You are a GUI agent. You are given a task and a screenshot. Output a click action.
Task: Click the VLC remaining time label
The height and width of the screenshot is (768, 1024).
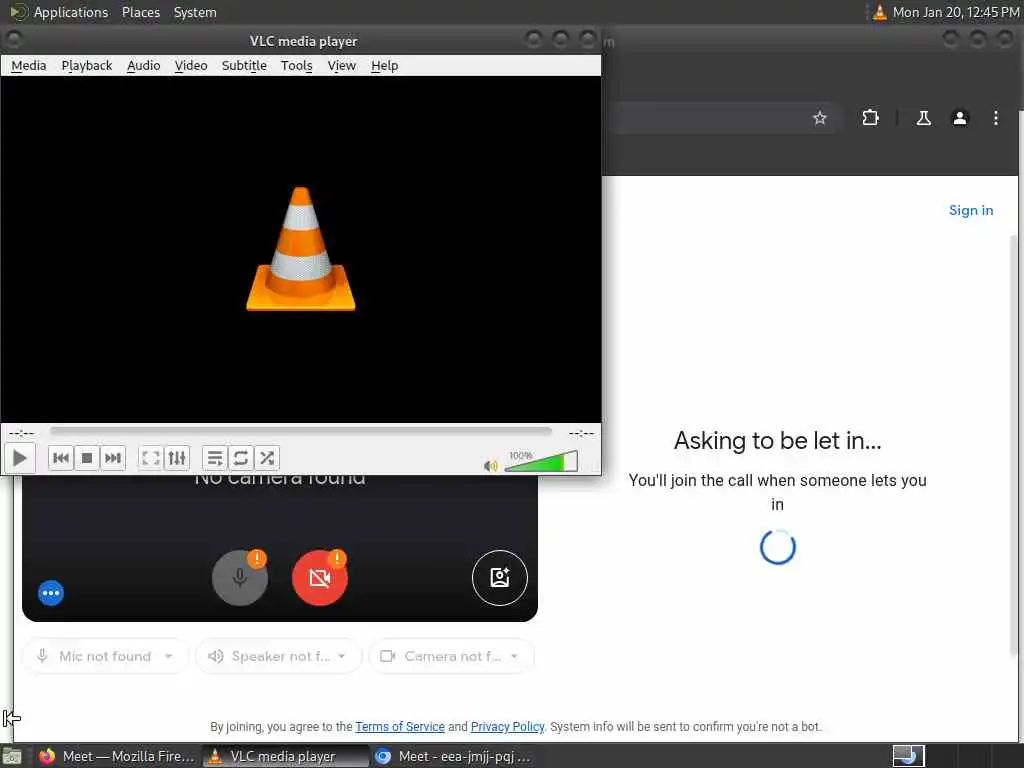tap(581, 433)
